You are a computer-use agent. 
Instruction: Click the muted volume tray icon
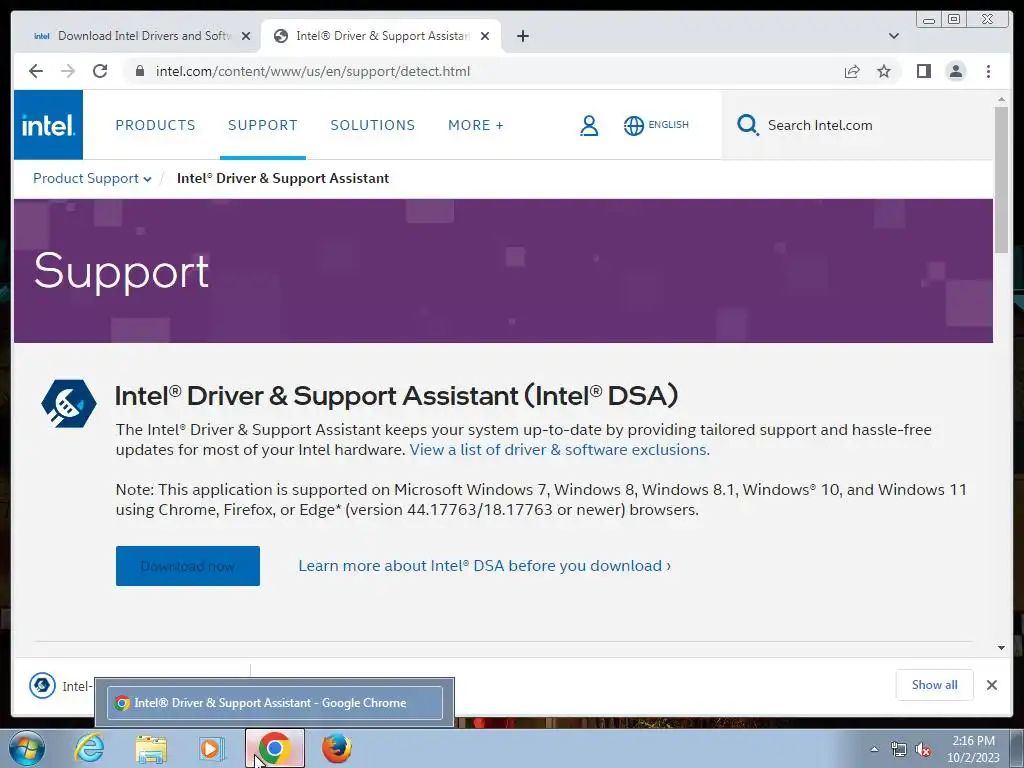(923, 749)
